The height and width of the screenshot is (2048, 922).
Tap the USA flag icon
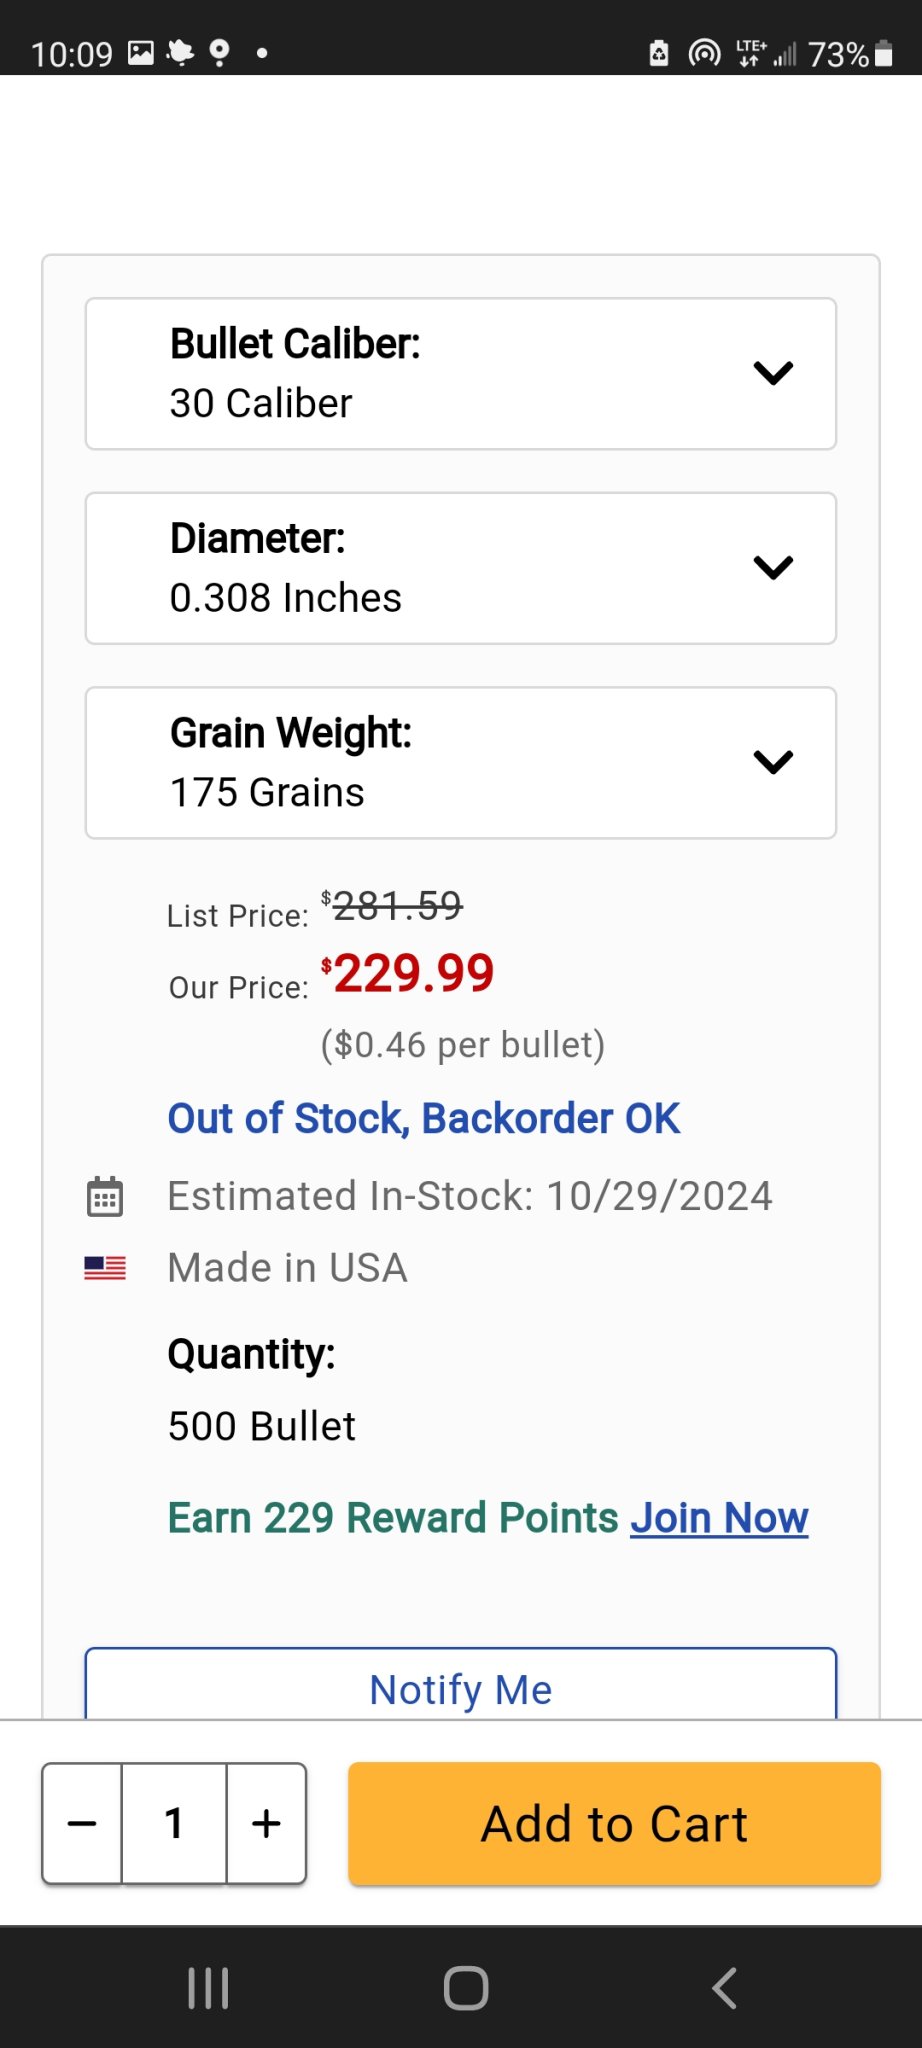click(x=105, y=1268)
